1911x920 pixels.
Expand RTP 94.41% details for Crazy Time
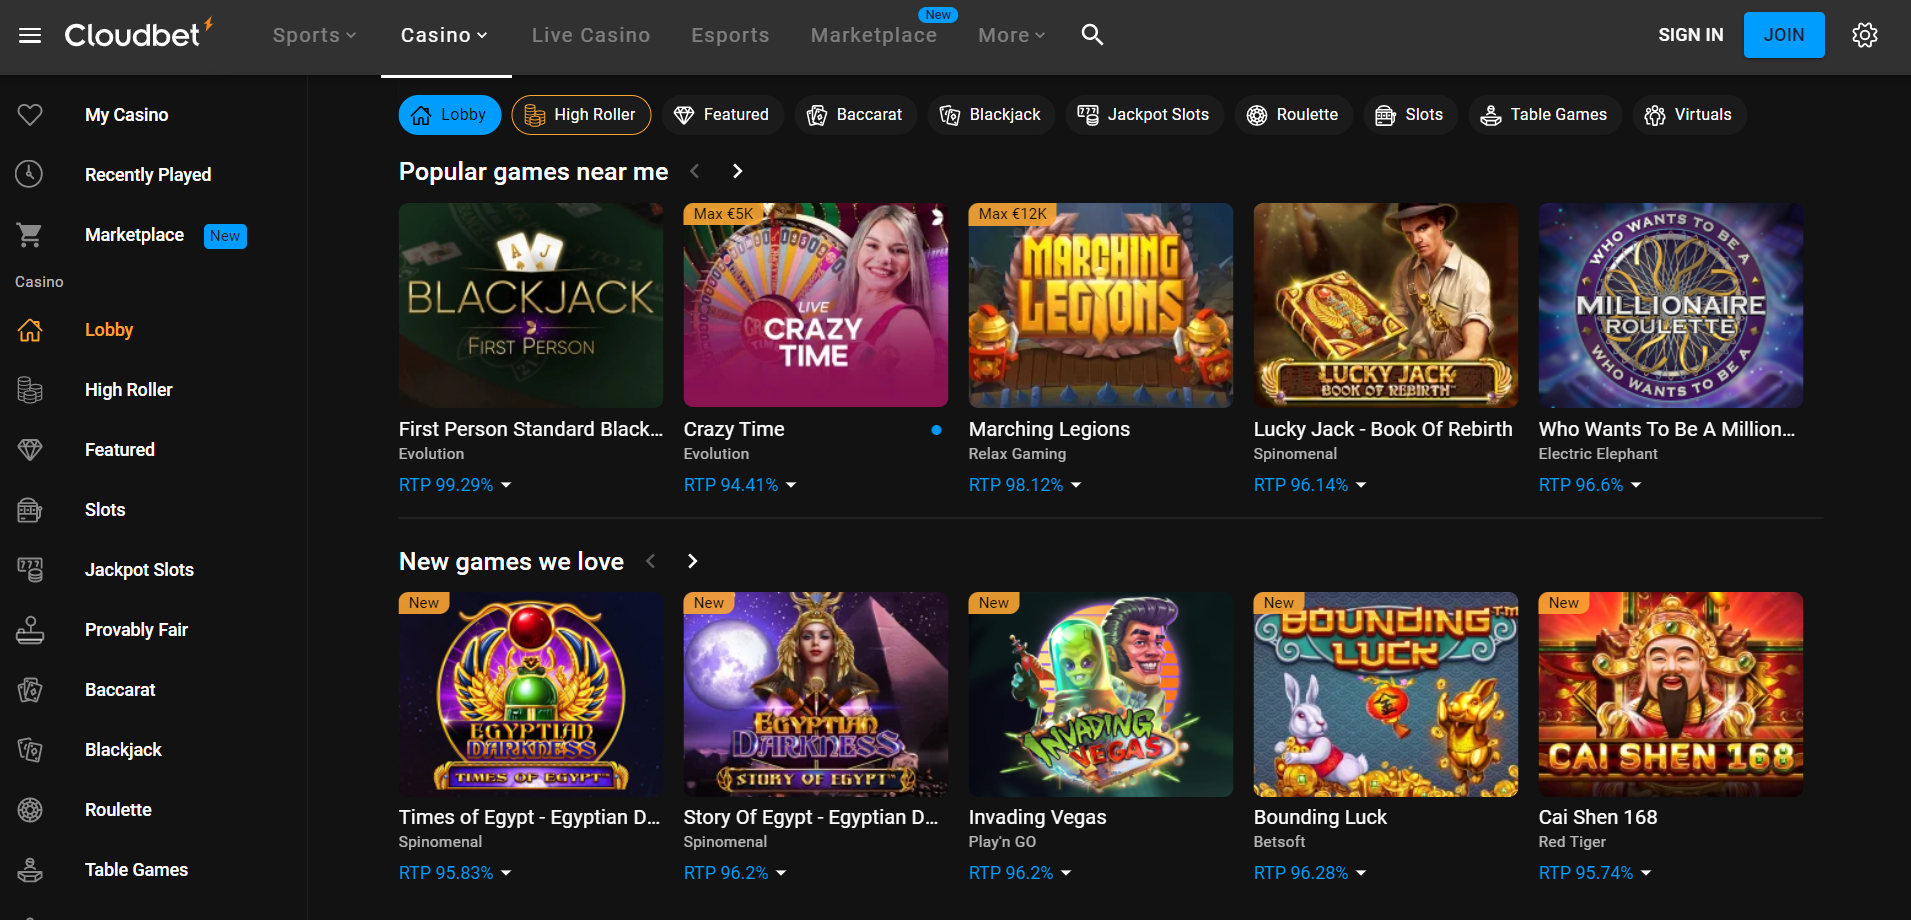coord(740,485)
